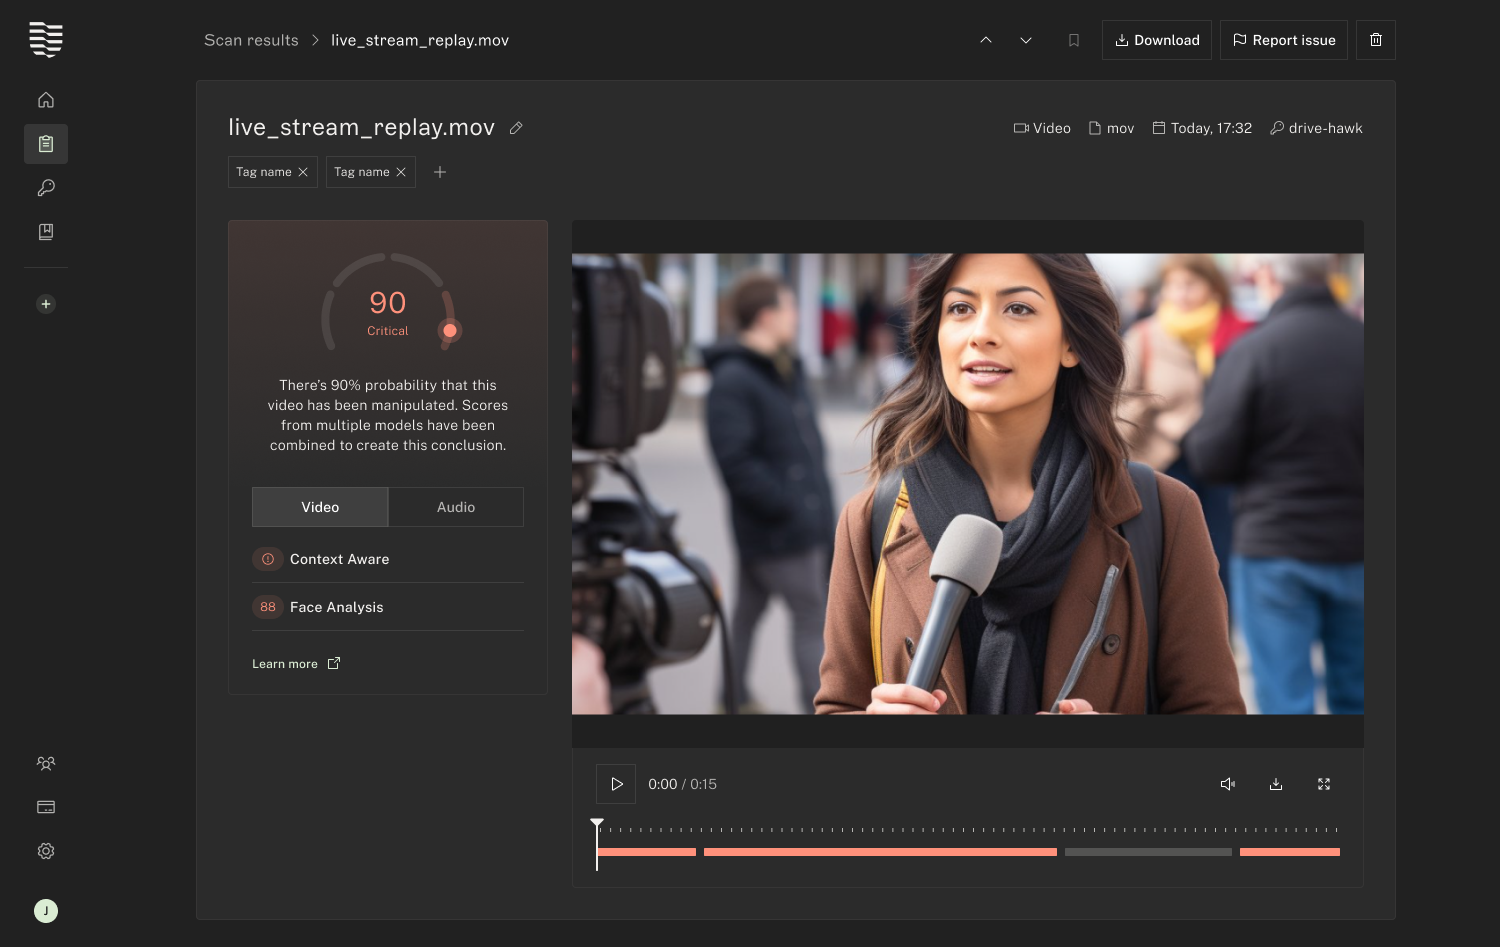Select the Scan results clipboard icon
This screenshot has height=947, width=1500.
(45, 143)
